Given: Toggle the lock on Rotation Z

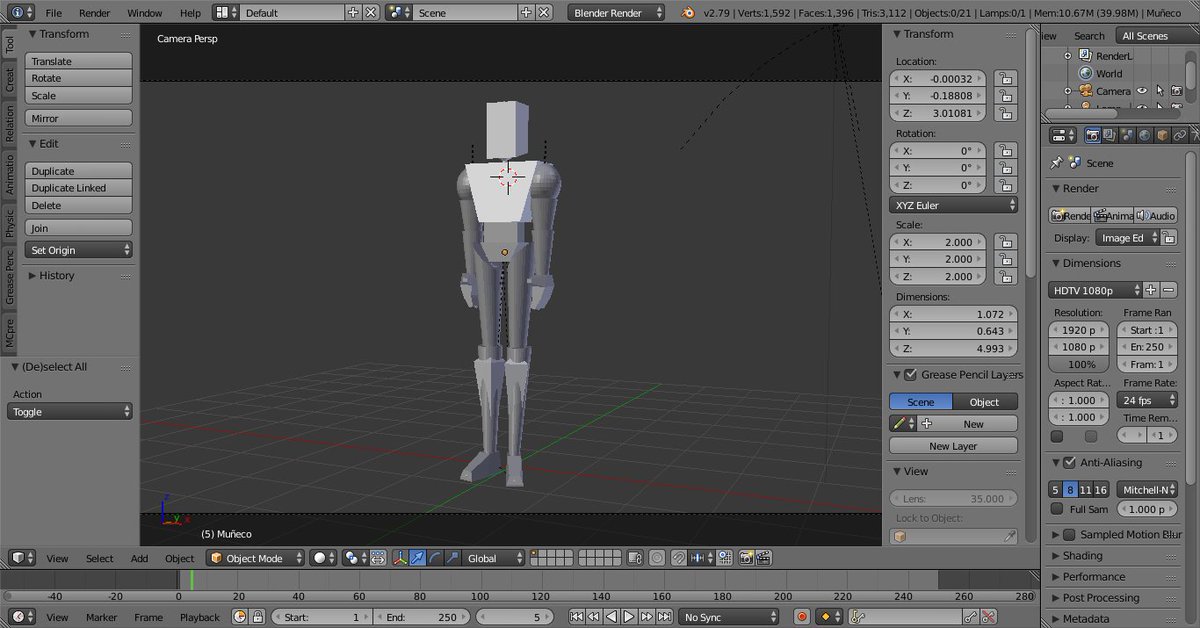Looking at the screenshot, I should [1005, 185].
